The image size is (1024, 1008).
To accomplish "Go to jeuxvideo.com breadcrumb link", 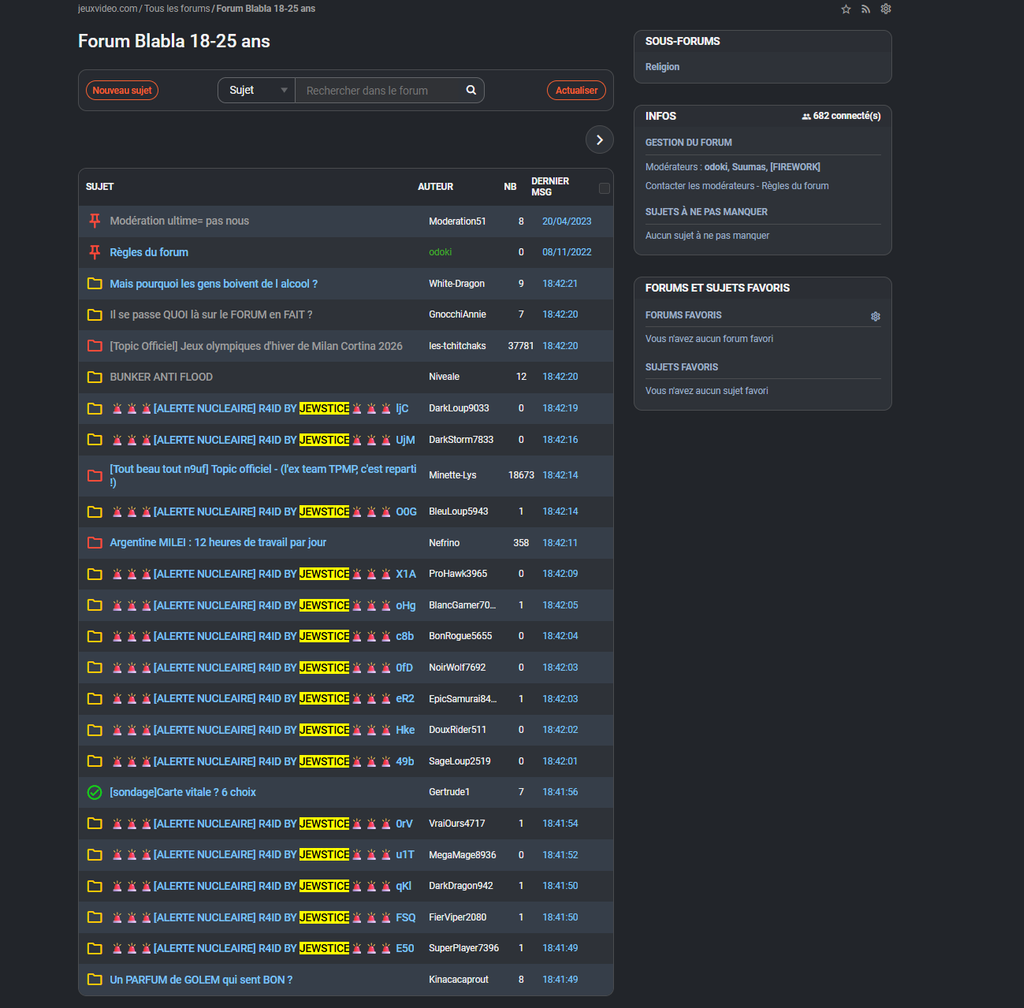I will [108, 9].
